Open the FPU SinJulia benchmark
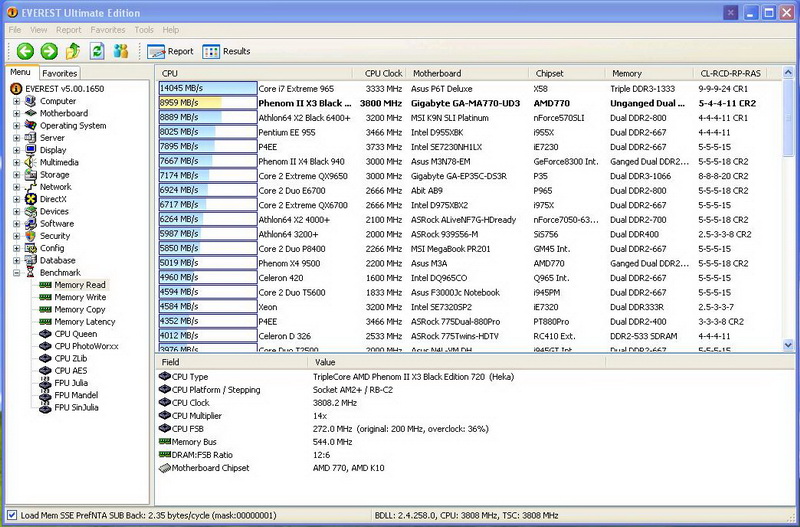The height and width of the screenshot is (527, 800). (76, 407)
